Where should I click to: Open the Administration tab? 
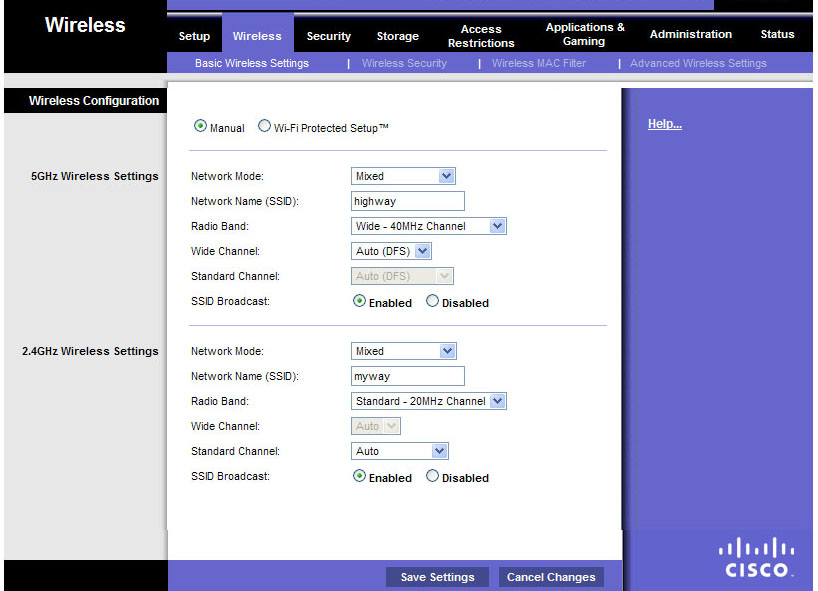click(x=691, y=34)
